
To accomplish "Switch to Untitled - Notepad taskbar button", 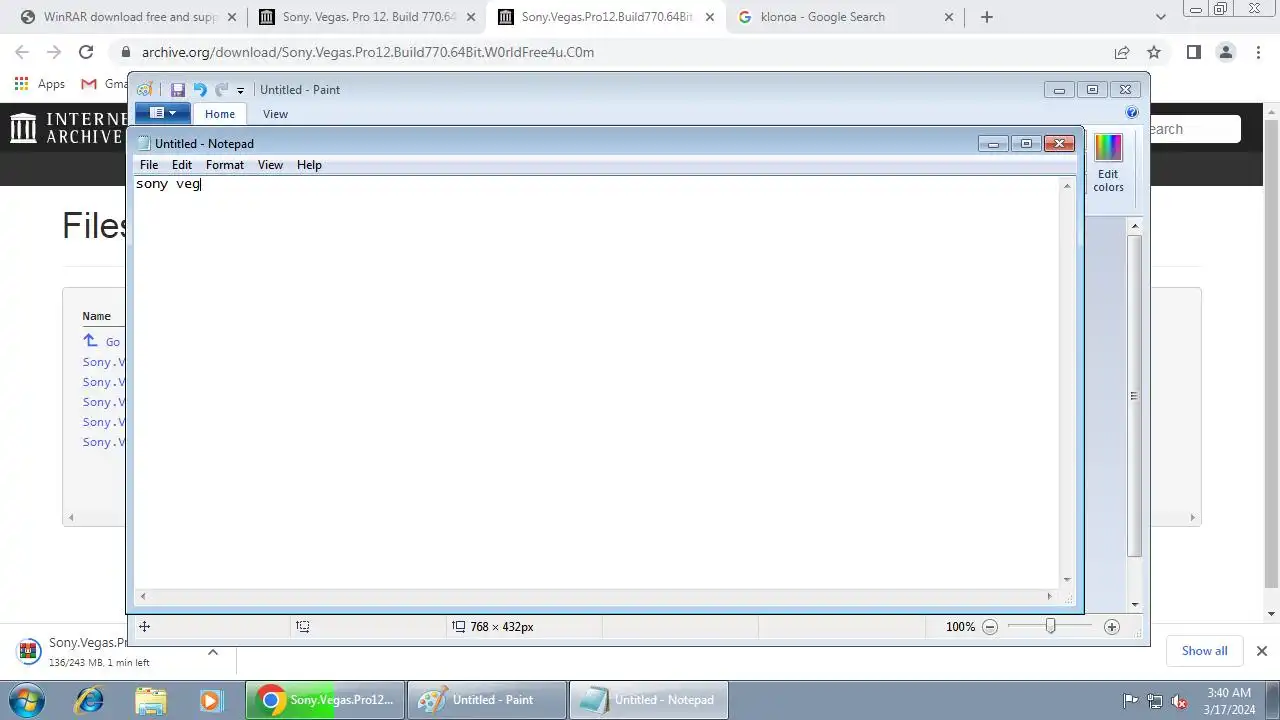I will 649,700.
